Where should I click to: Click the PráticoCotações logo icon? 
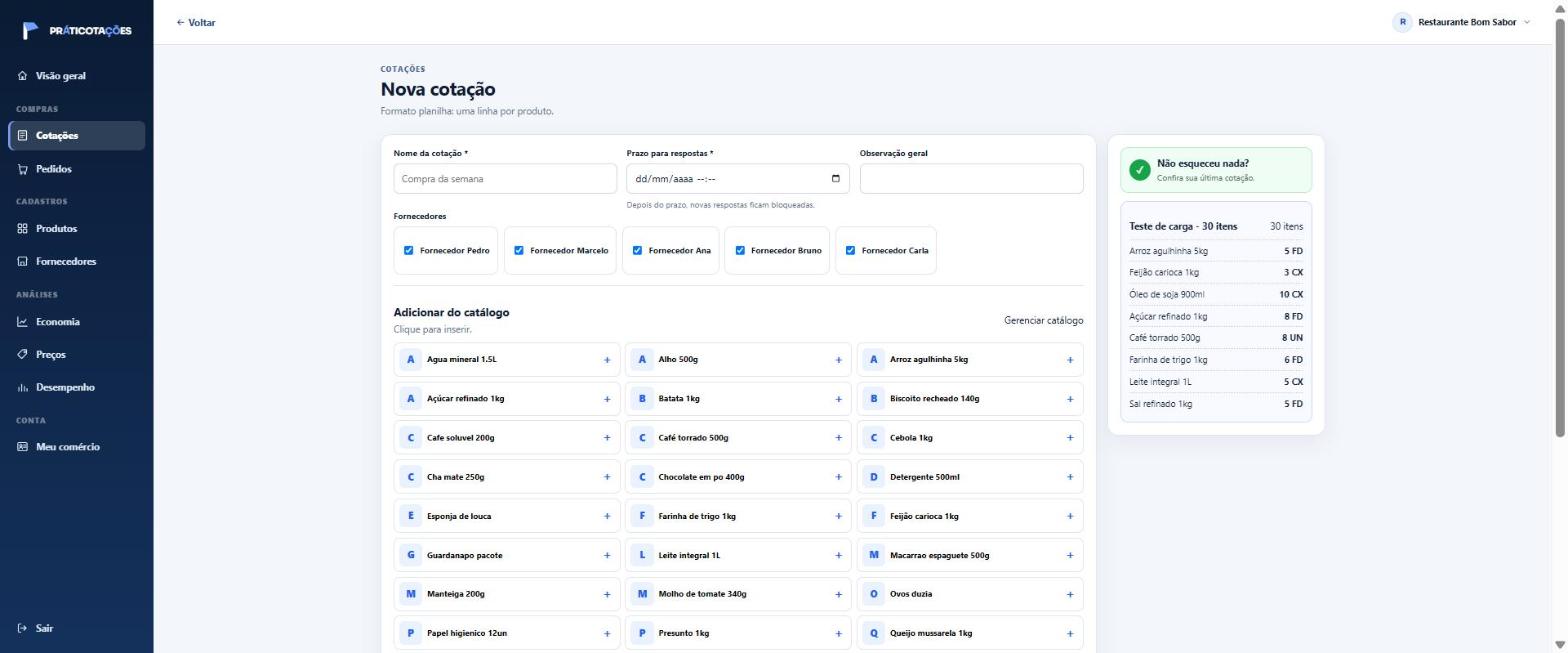point(30,30)
